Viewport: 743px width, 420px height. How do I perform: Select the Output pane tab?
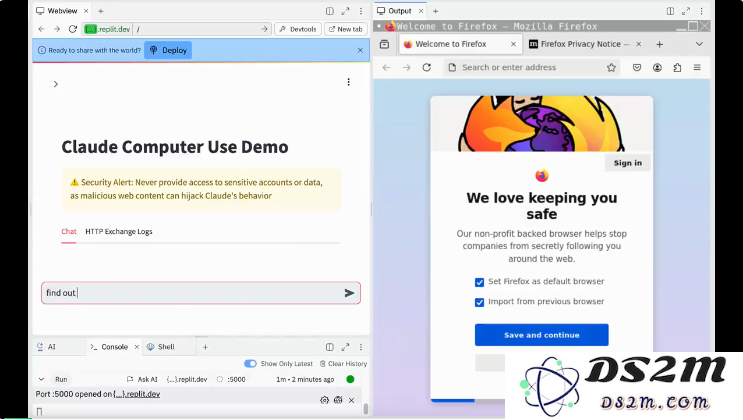[394, 10]
